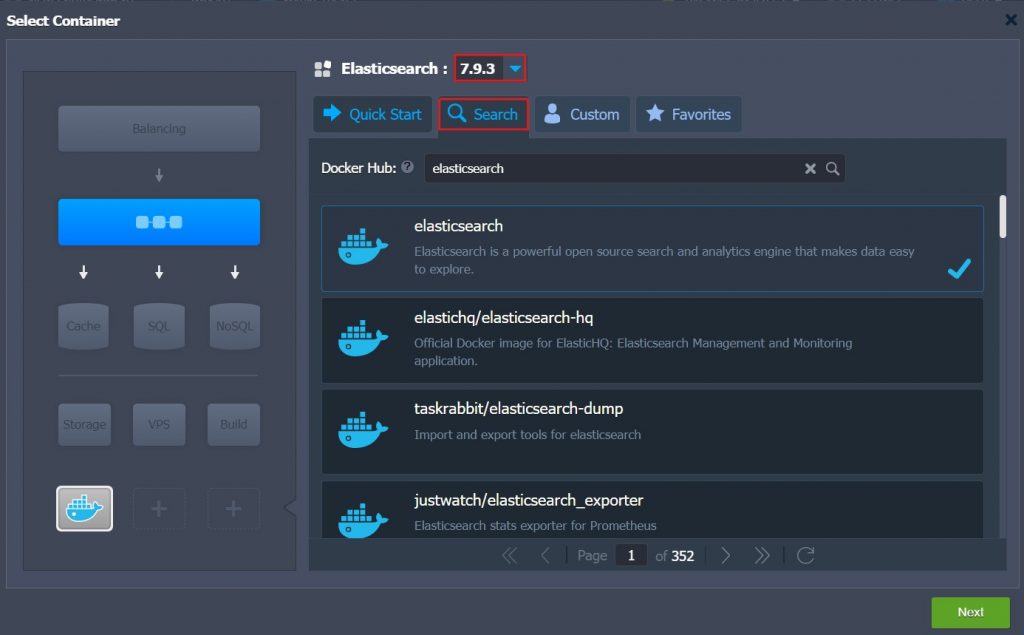Select the taskrabbit/elasticsearch-dump image

click(x=652, y=432)
